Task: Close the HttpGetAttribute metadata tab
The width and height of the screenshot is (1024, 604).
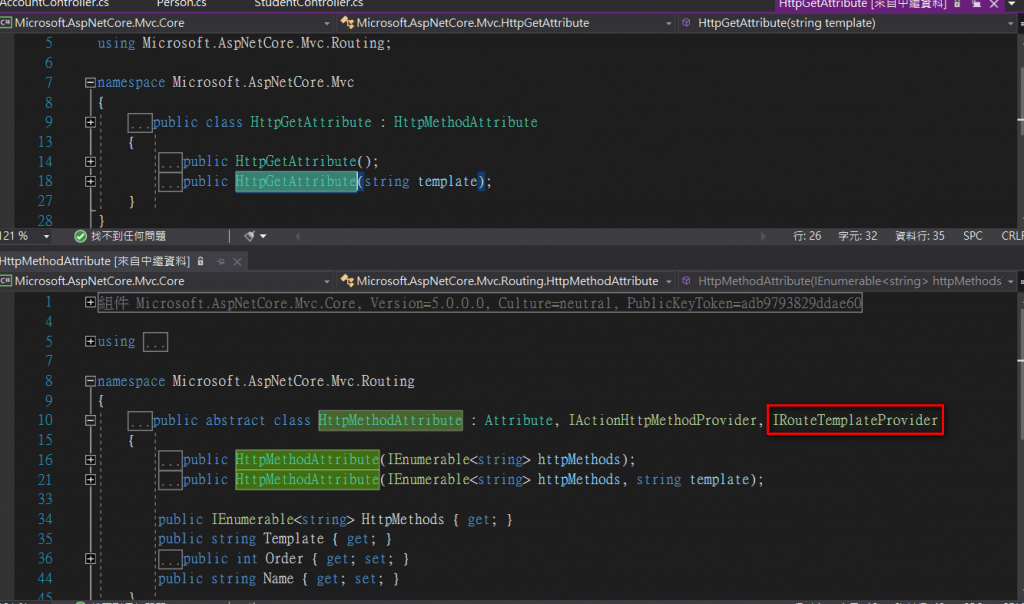Action: point(993,4)
